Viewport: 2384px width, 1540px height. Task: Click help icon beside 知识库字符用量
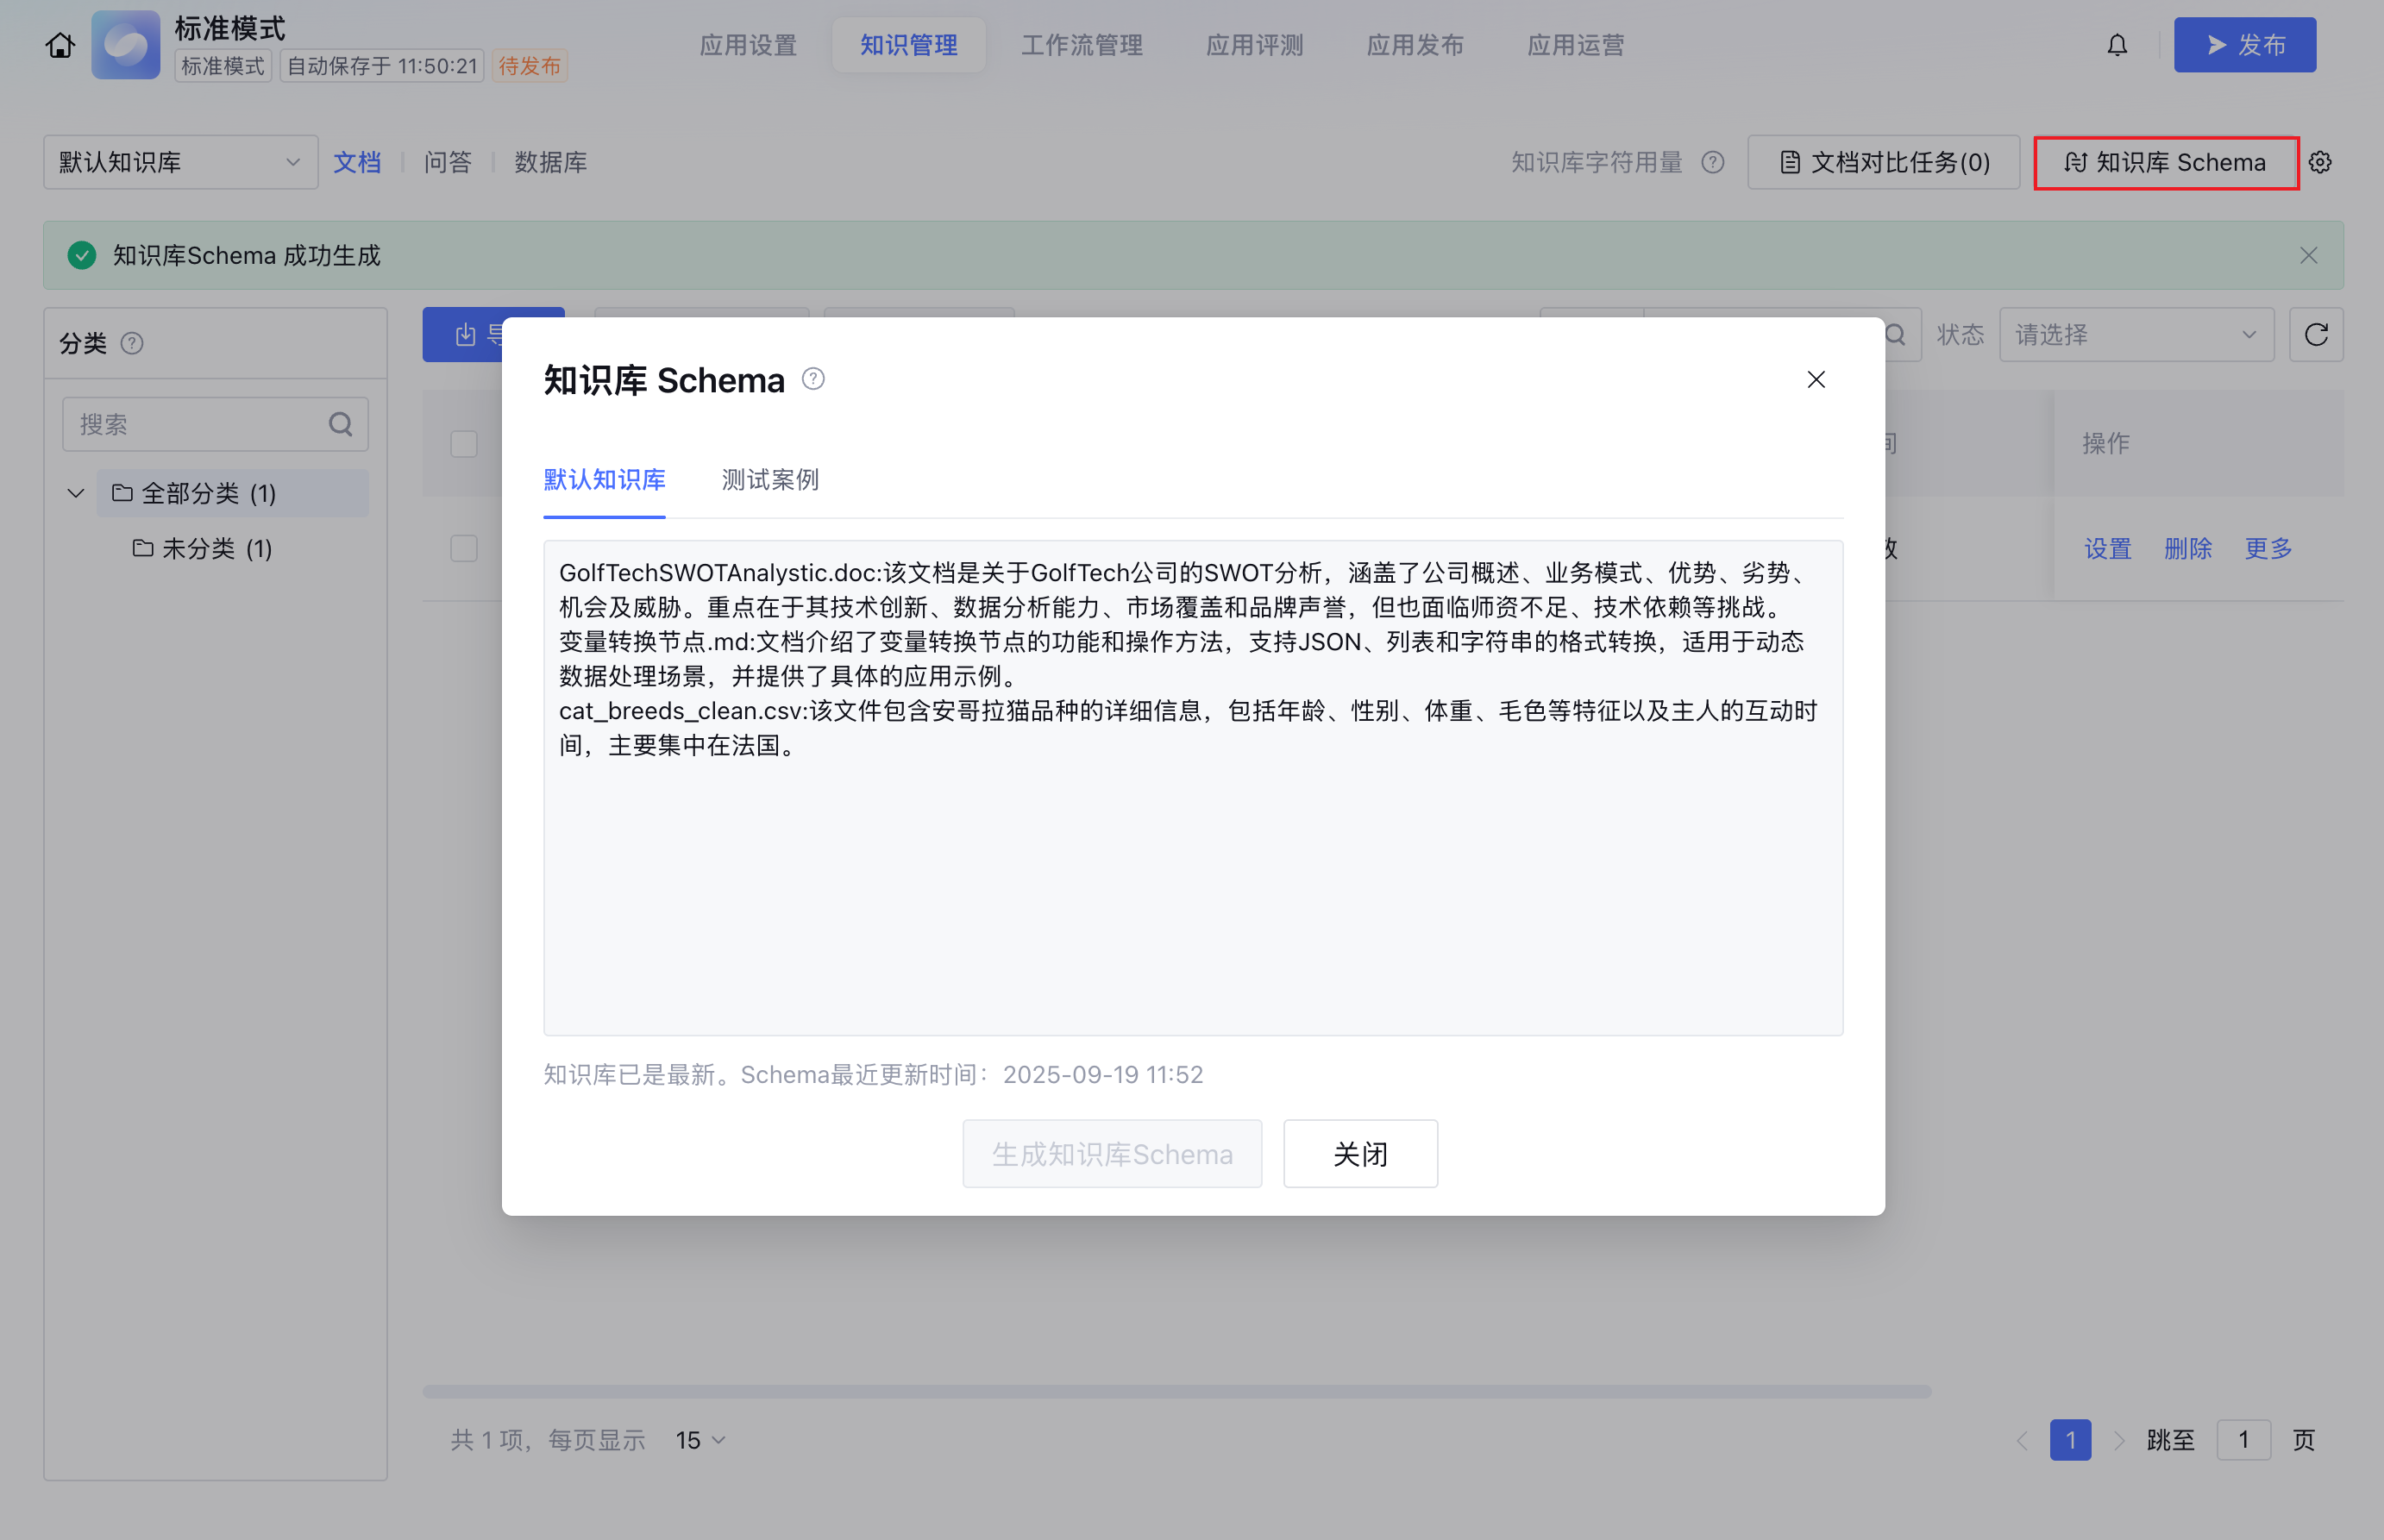pyautogui.click(x=1713, y=162)
